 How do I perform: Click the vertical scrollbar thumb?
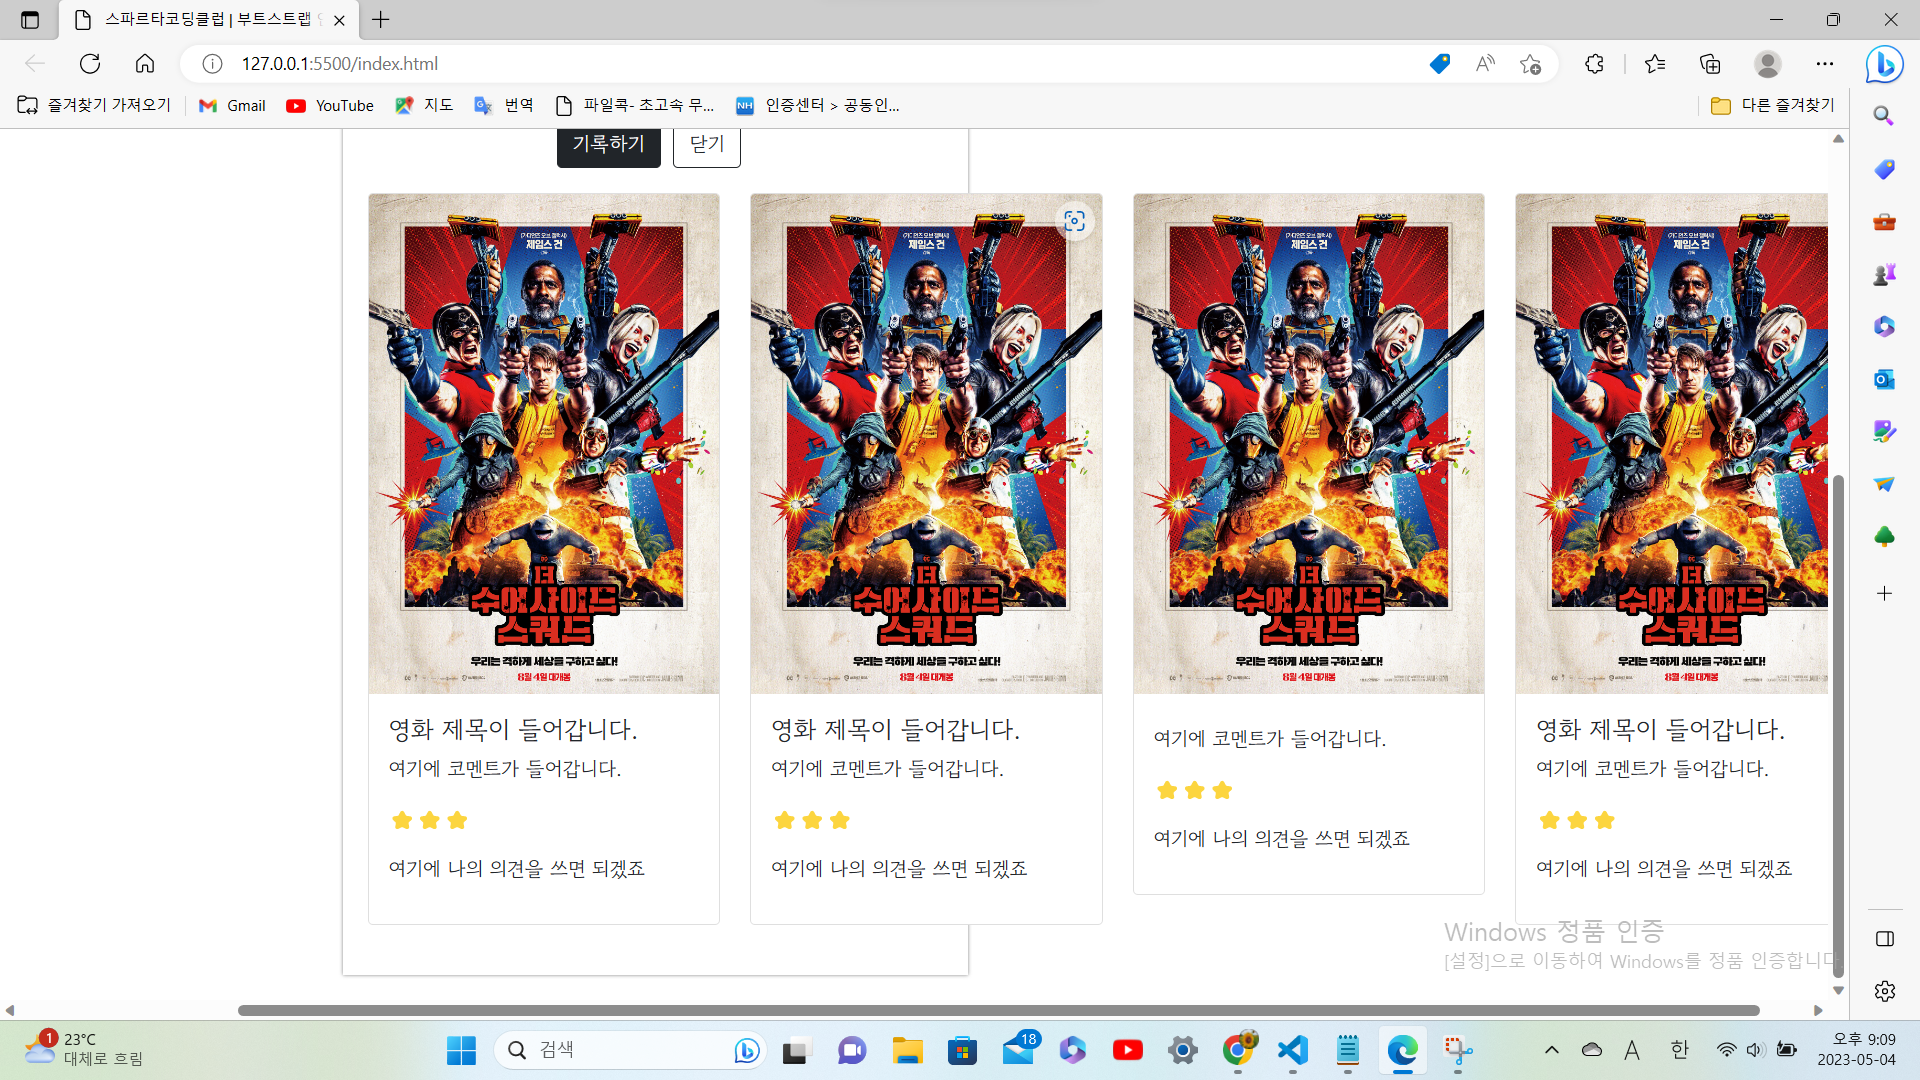click(x=1838, y=727)
